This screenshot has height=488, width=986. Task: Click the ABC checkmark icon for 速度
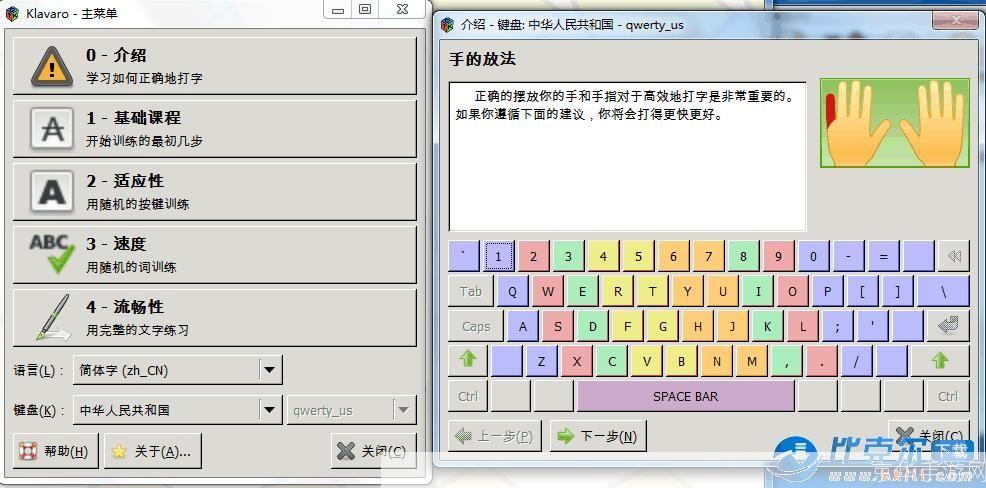click(x=52, y=253)
